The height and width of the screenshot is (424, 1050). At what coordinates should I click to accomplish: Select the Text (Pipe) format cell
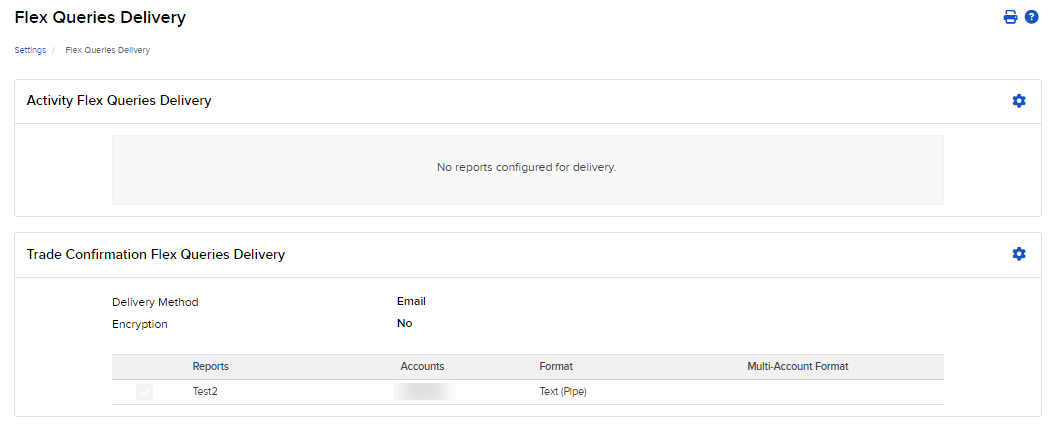click(x=563, y=392)
